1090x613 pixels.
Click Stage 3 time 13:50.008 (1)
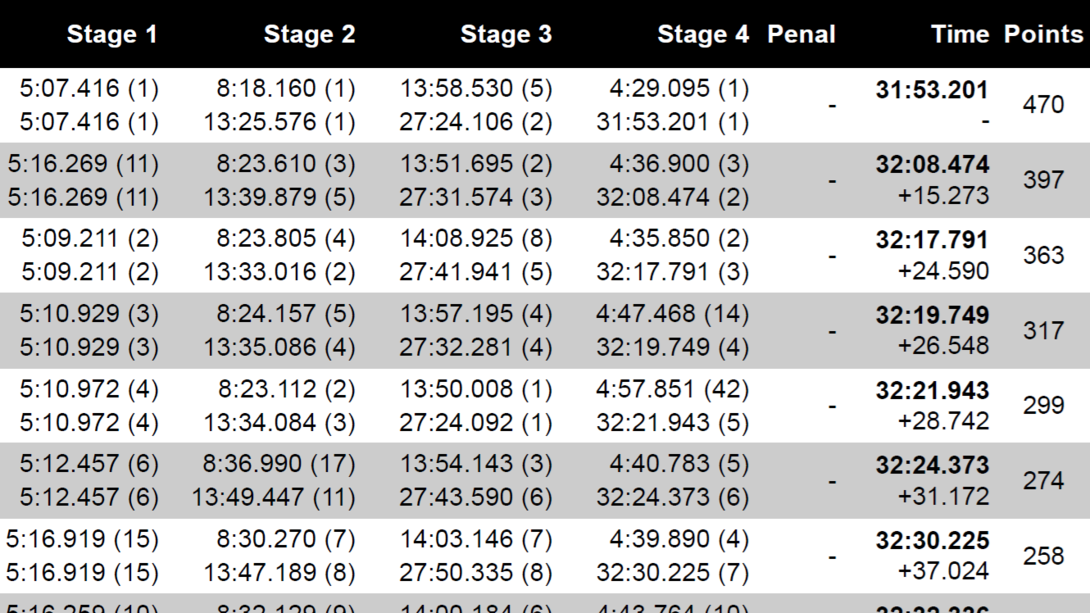point(475,389)
